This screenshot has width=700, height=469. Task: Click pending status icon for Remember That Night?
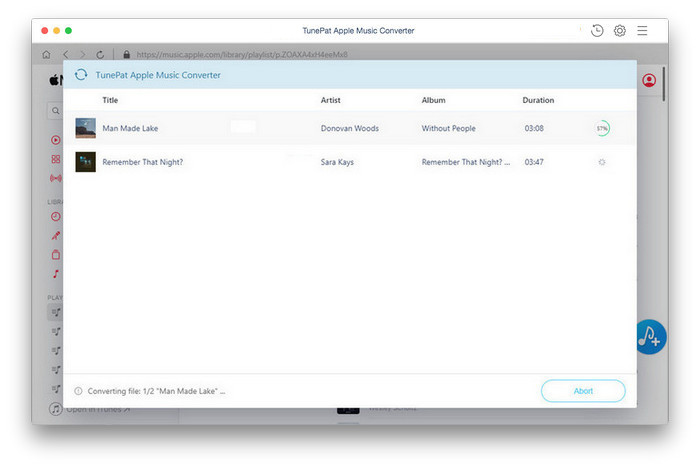[602, 161]
